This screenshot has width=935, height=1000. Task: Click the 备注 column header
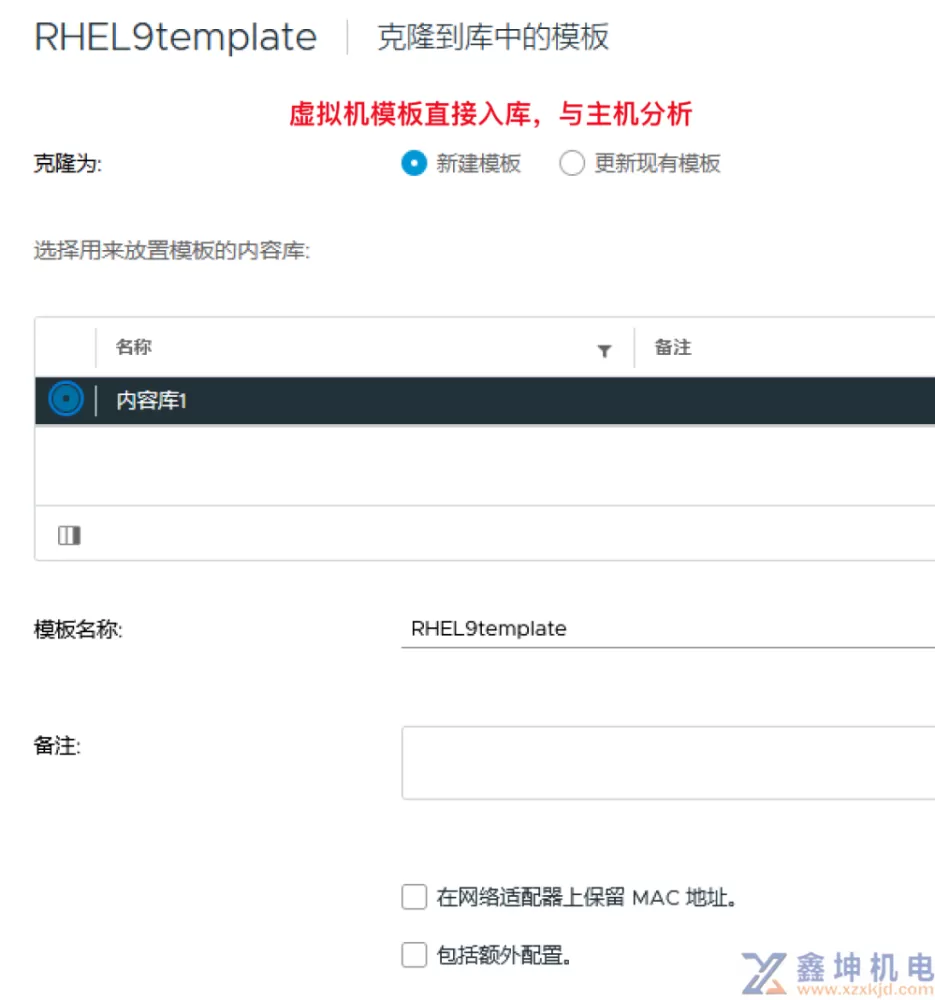click(x=673, y=347)
